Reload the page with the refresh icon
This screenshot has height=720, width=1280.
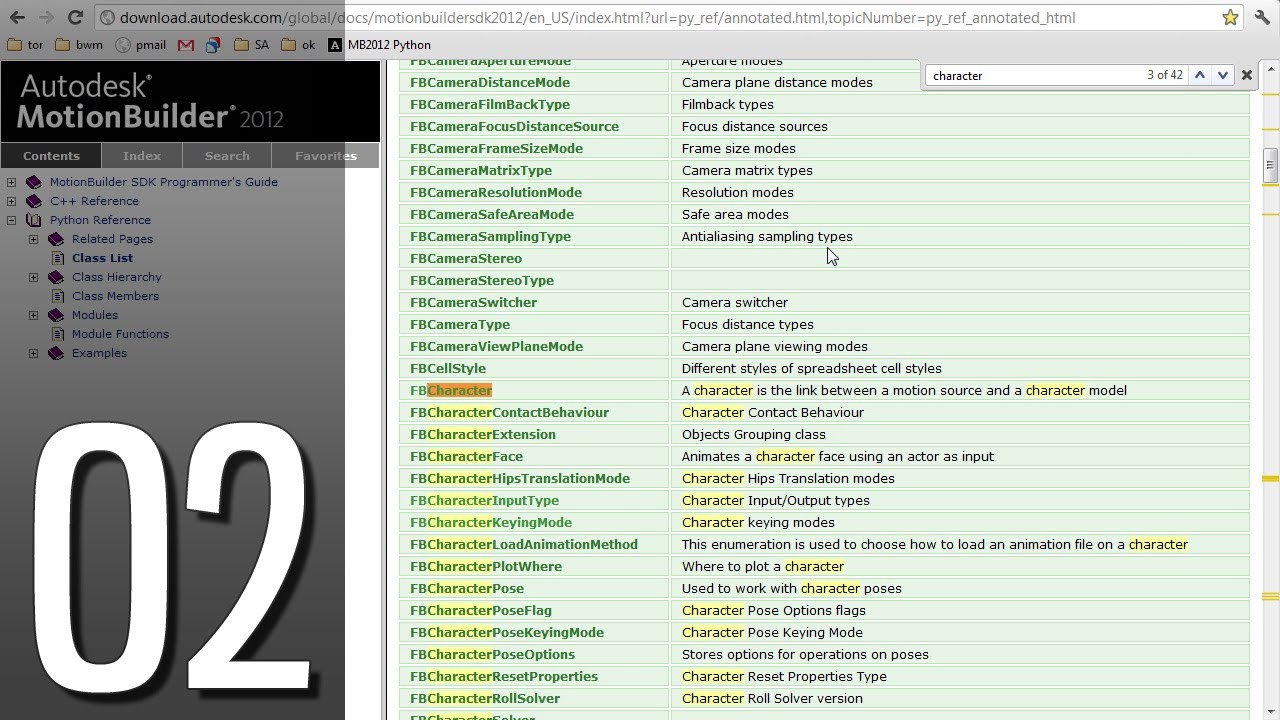click(75, 17)
